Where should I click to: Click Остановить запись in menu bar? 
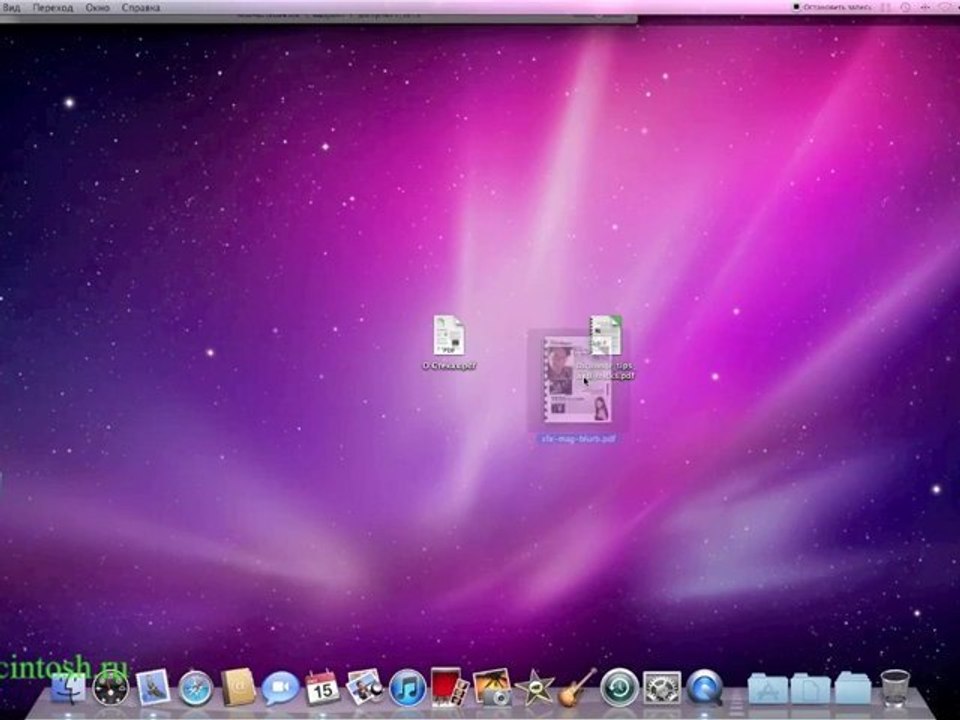coord(833,7)
